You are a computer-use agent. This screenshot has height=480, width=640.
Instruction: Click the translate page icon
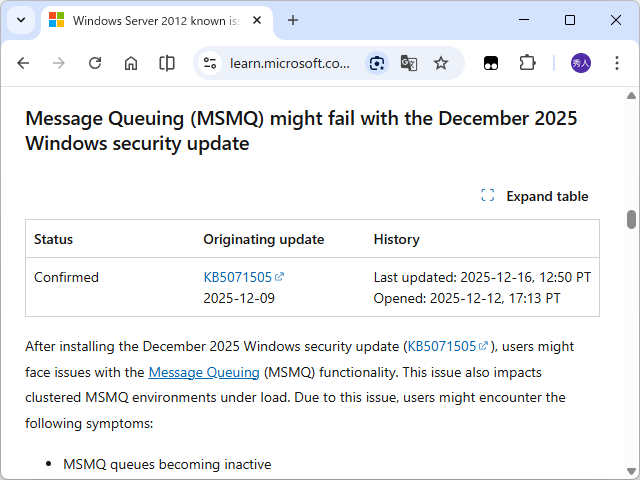click(x=408, y=63)
